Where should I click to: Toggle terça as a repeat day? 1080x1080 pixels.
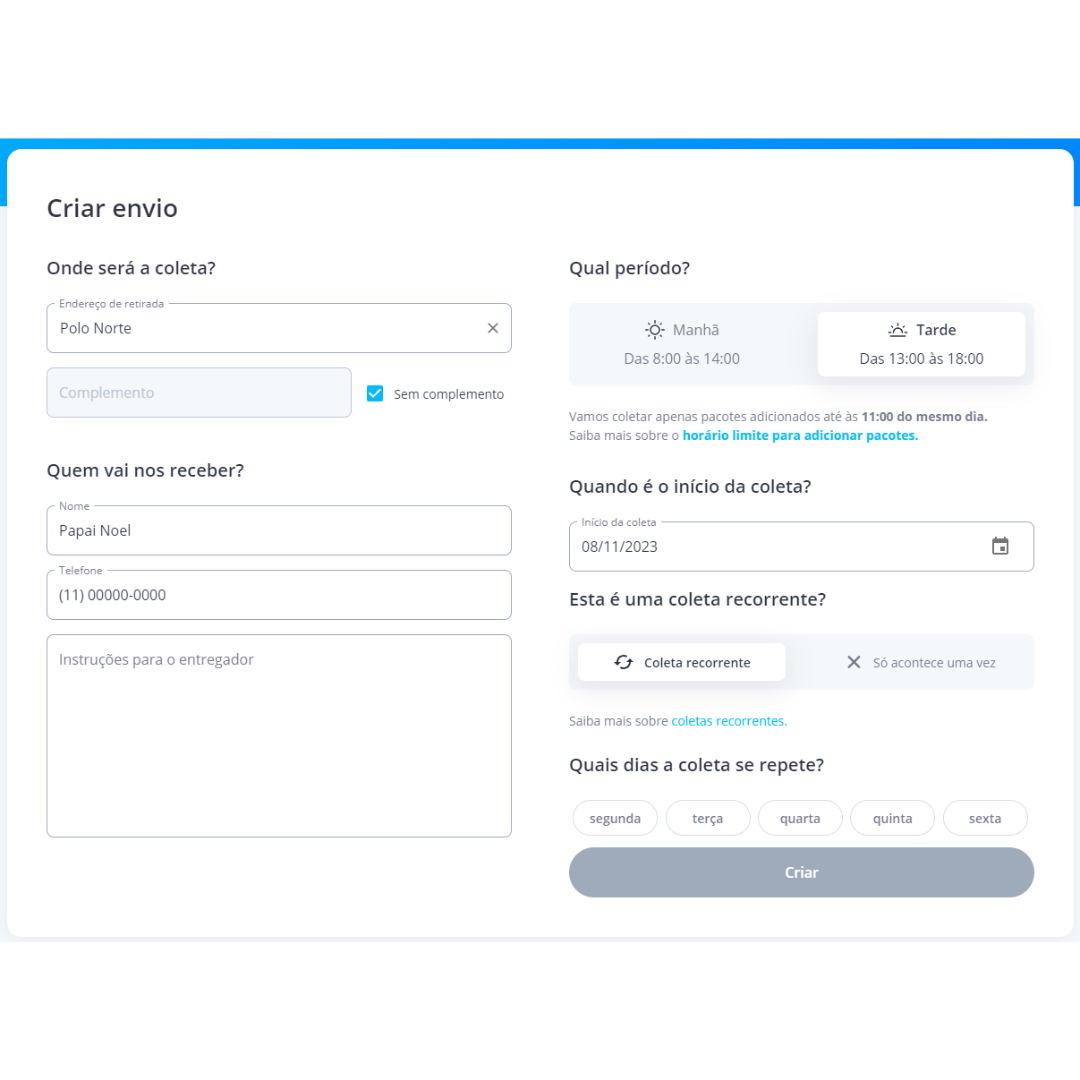[707, 818]
